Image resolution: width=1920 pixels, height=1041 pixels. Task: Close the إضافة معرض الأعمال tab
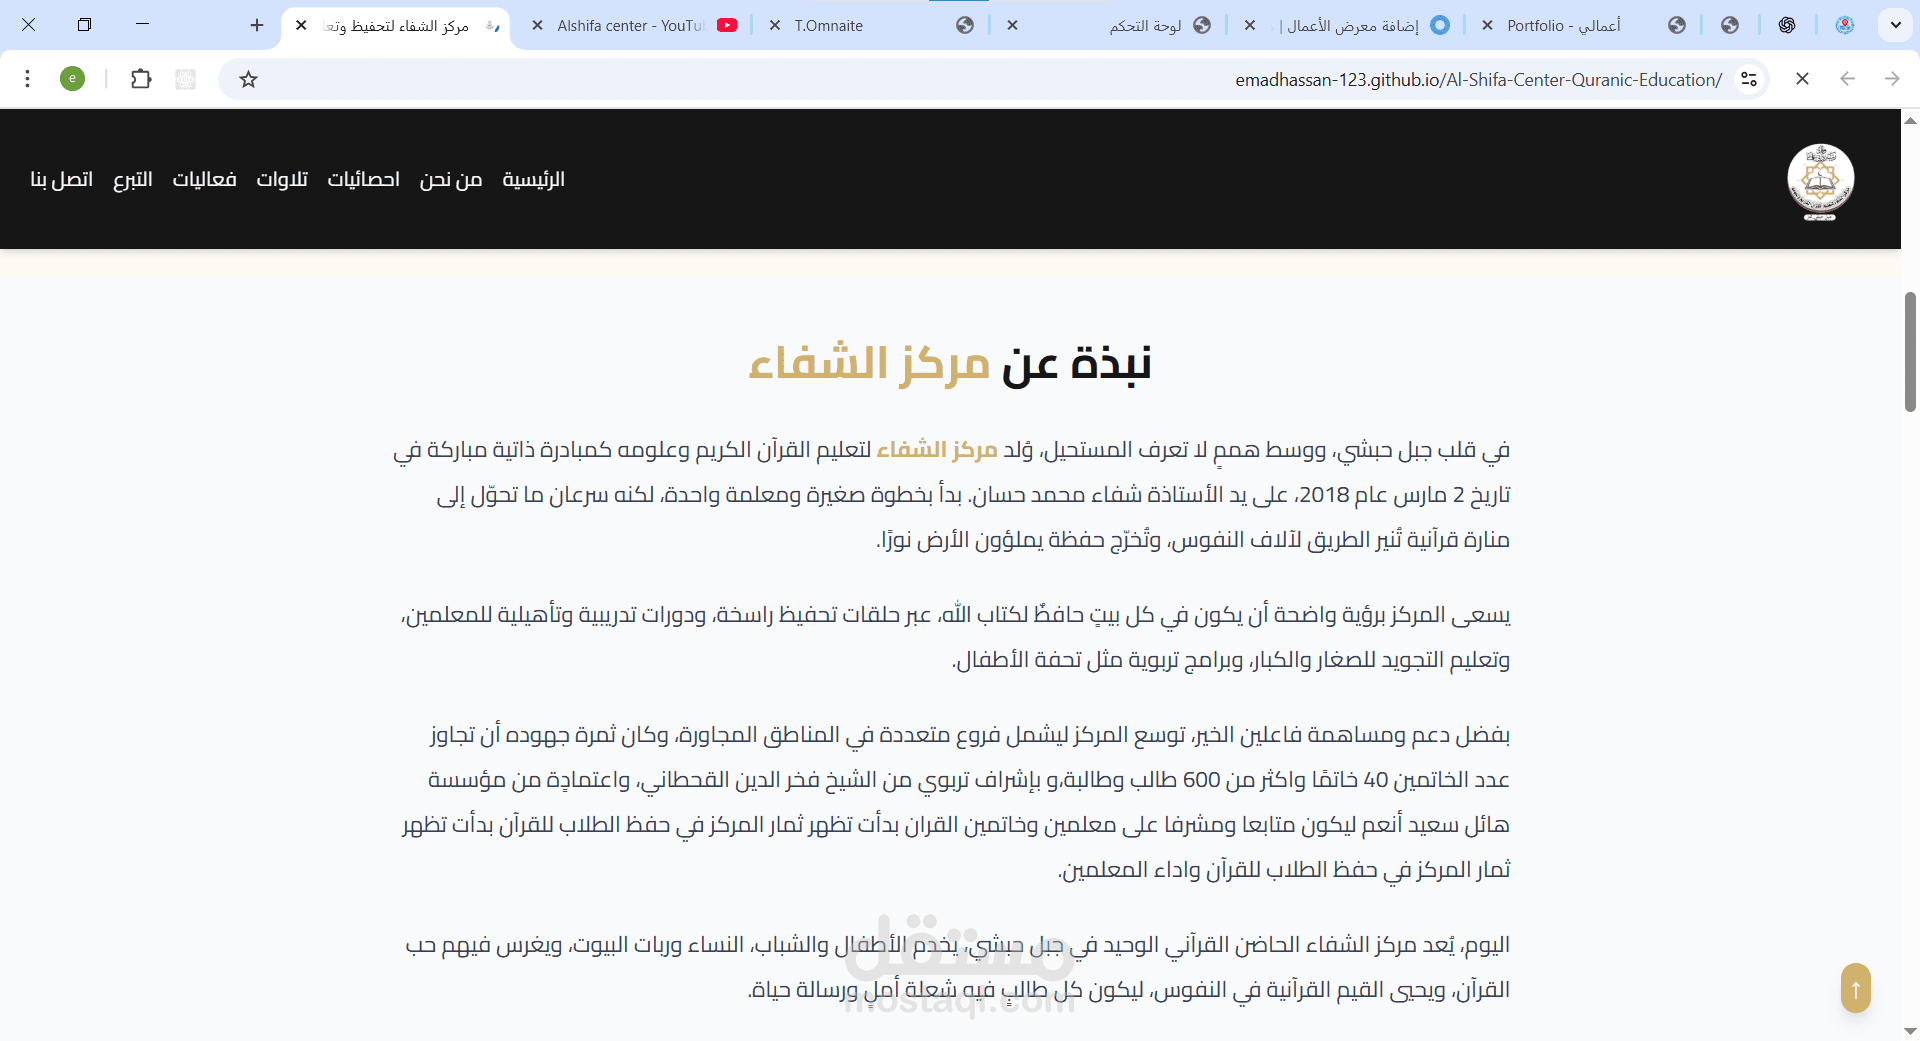pos(1250,25)
